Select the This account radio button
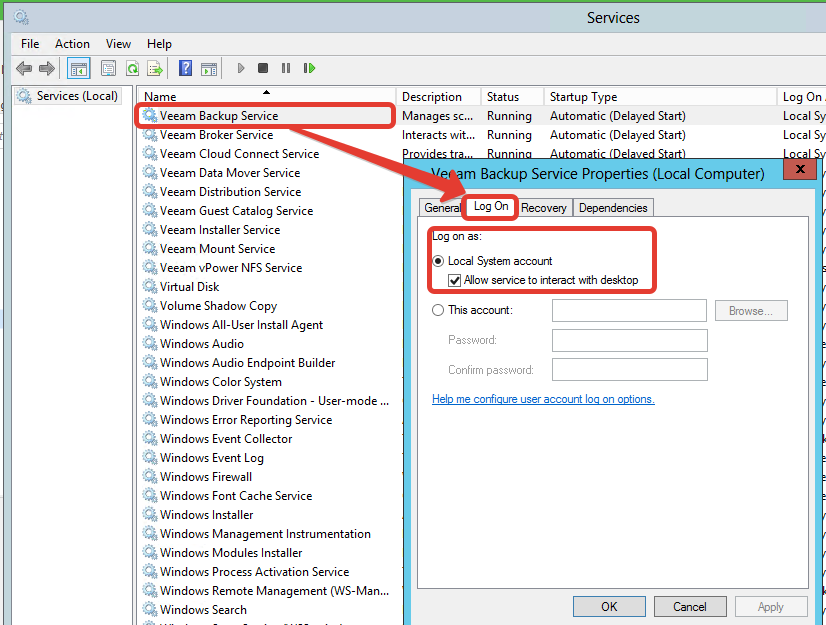The height and width of the screenshot is (625, 826). 438,310
